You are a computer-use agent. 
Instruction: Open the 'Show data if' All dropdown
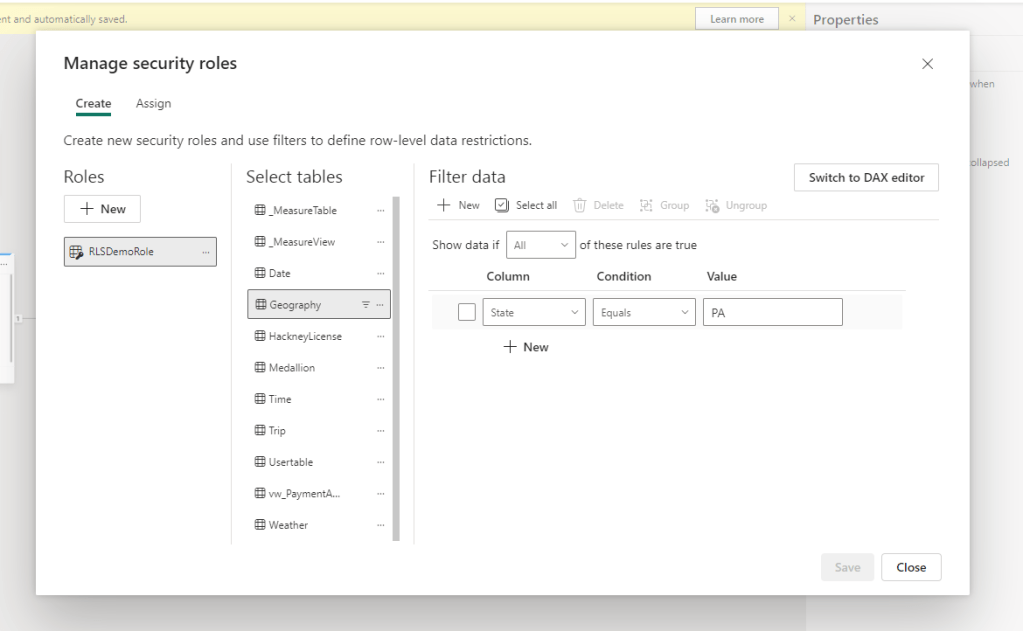[x=541, y=245]
